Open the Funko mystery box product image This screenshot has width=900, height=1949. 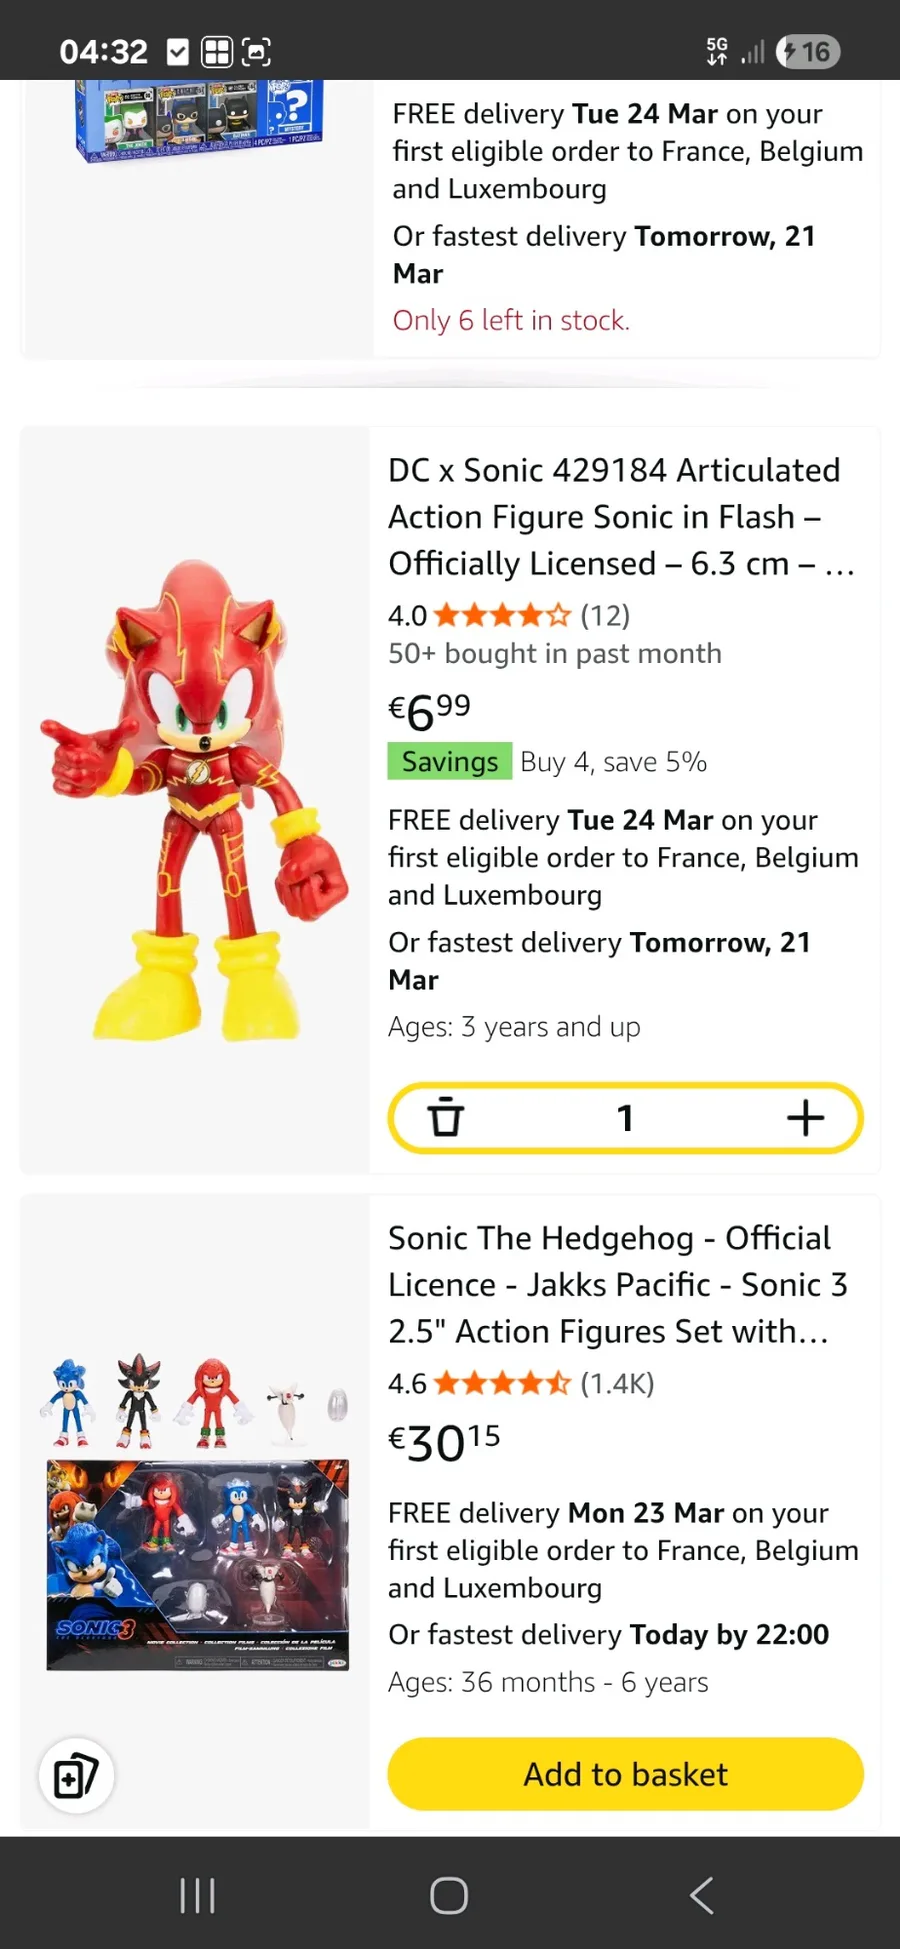click(x=198, y=120)
